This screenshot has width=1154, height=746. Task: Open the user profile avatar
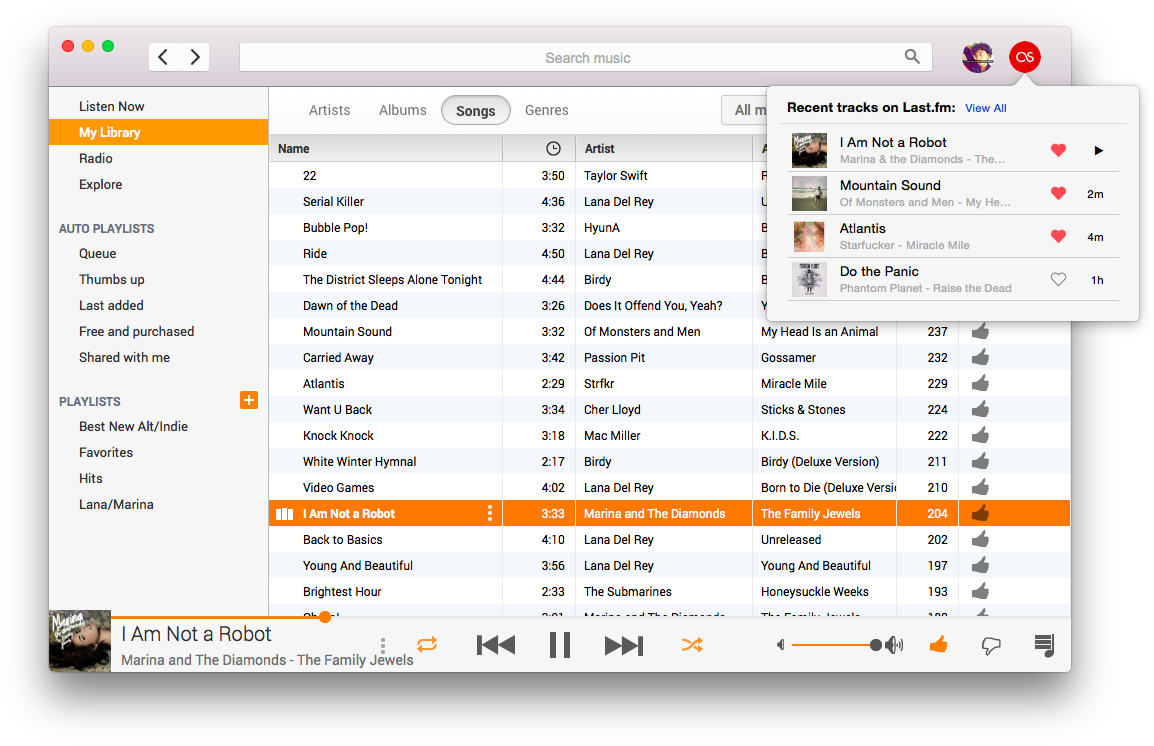click(977, 57)
